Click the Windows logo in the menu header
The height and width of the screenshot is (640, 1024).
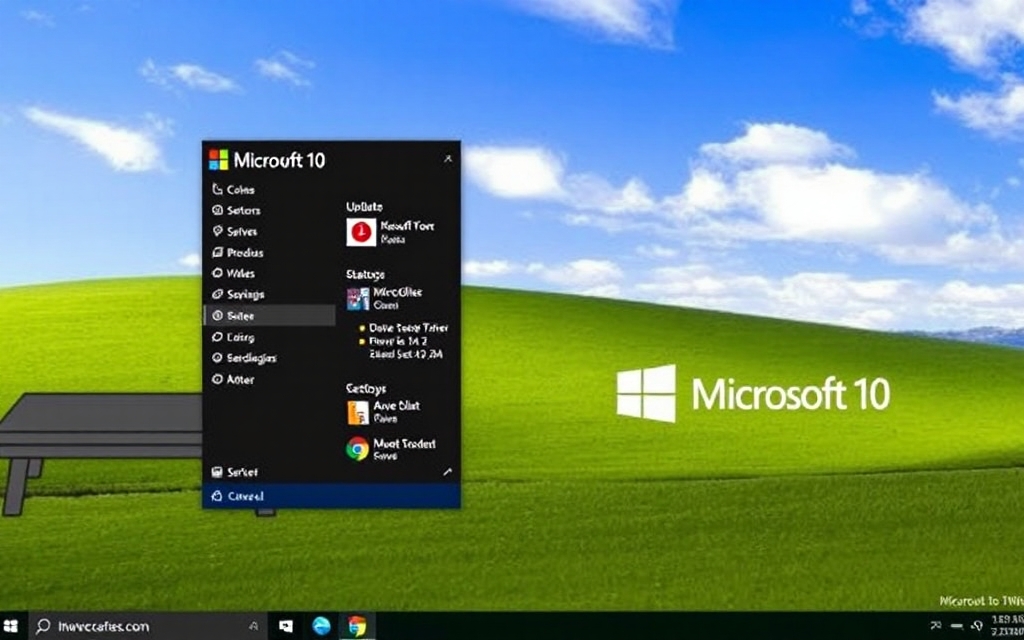tap(219, 159)
